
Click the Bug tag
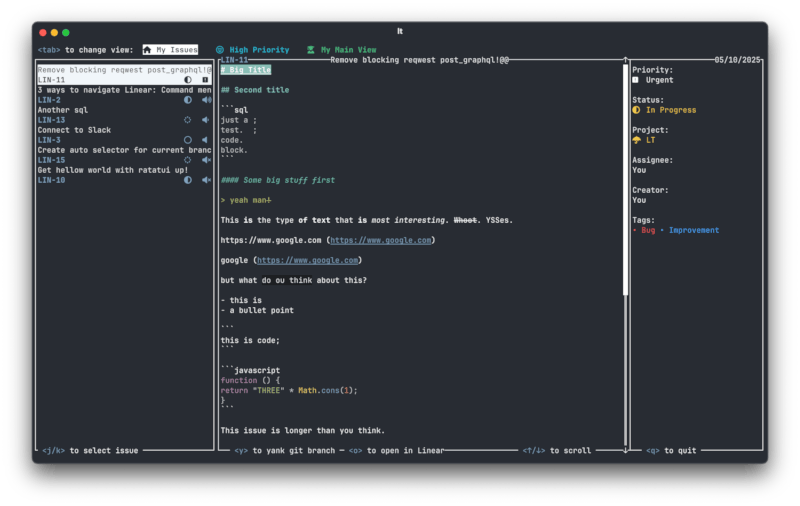point(648,230)
